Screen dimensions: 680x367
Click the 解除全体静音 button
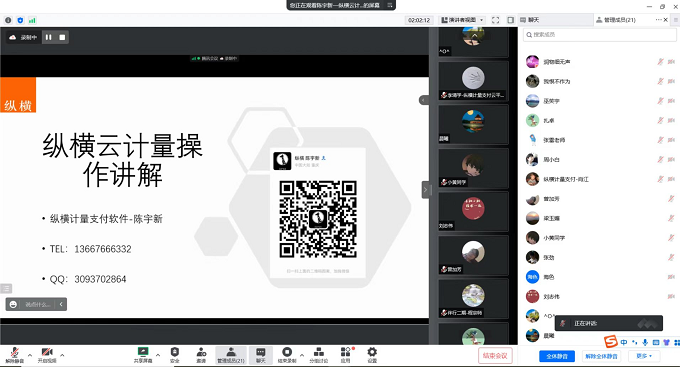coord(602,356)
